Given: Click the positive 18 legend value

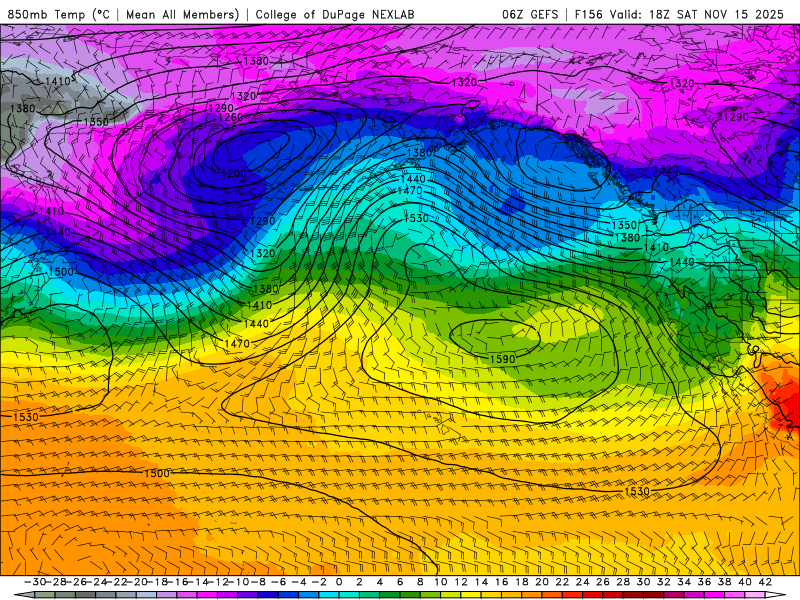Looking at the screenshot, I should tap(522, 582).
